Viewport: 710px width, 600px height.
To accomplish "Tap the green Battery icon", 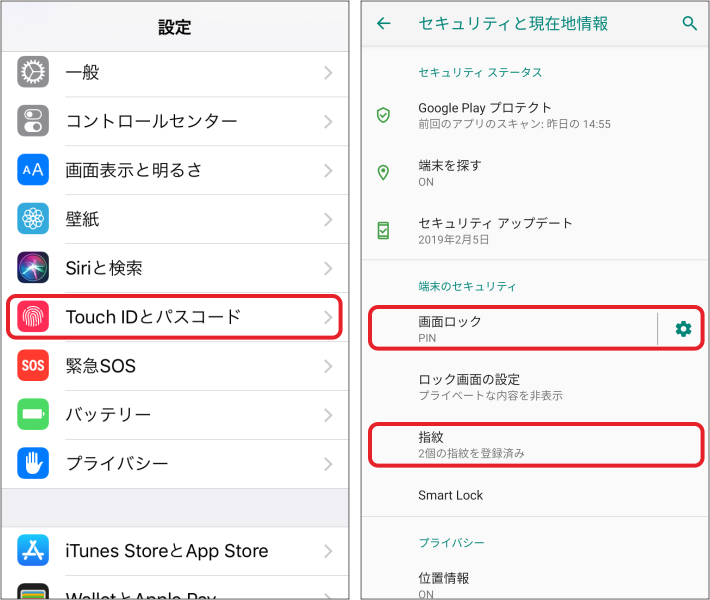I will click(33, 414).
